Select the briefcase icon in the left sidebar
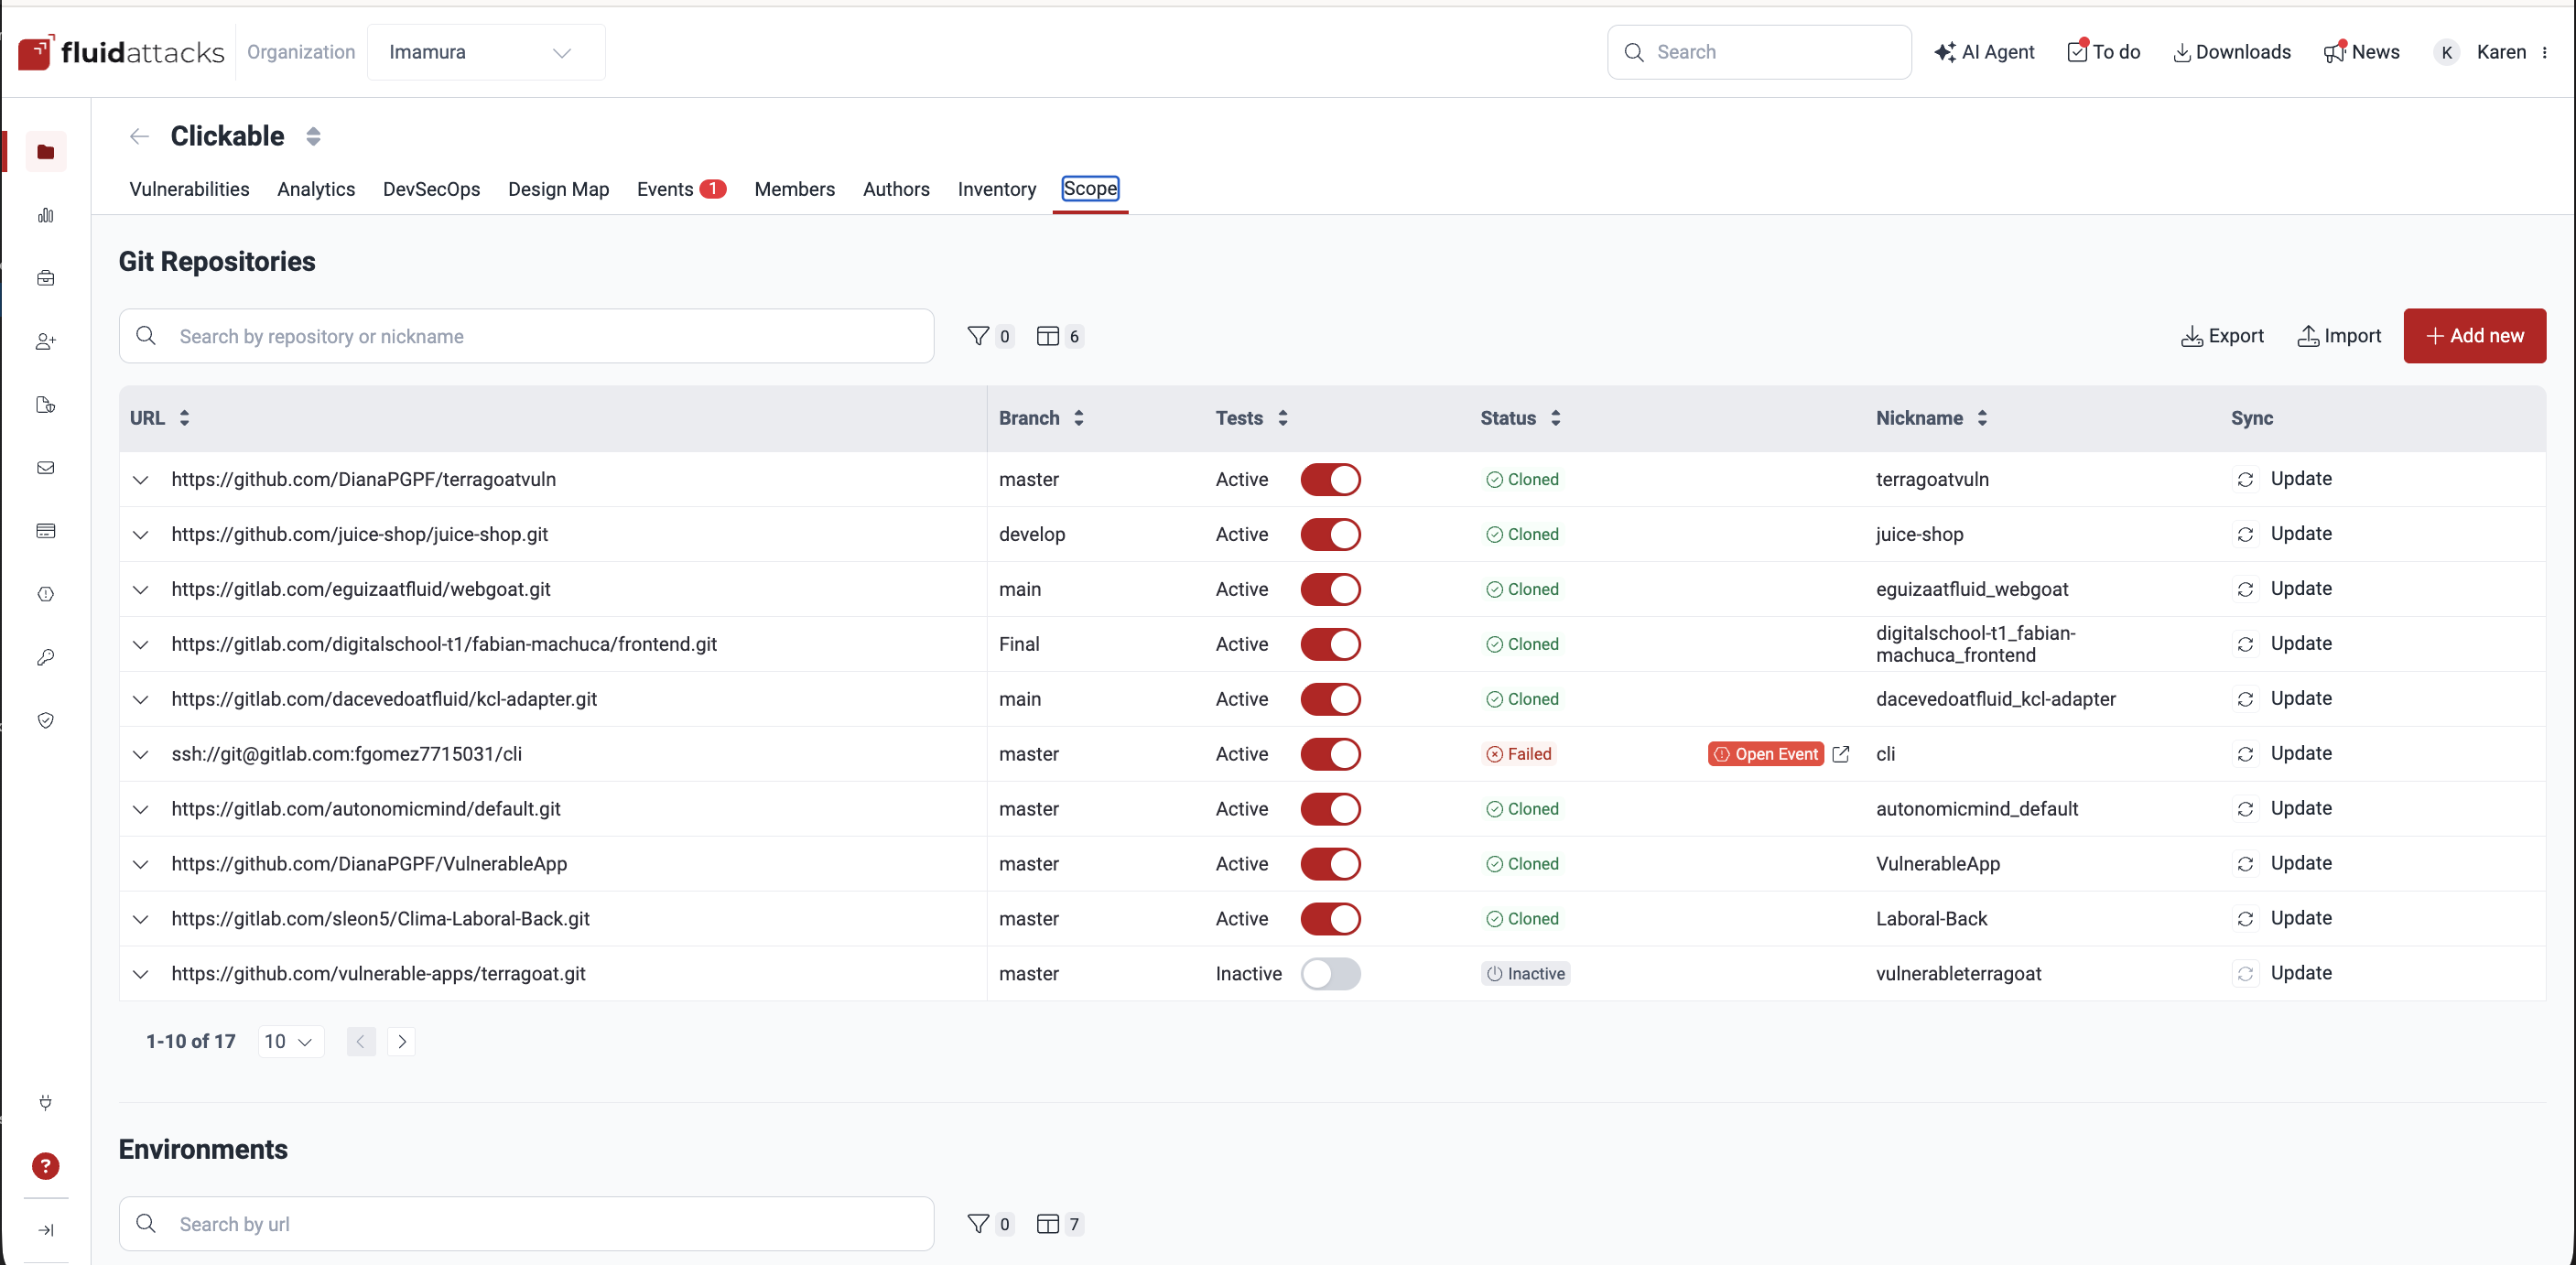 (x=46, y=278)
